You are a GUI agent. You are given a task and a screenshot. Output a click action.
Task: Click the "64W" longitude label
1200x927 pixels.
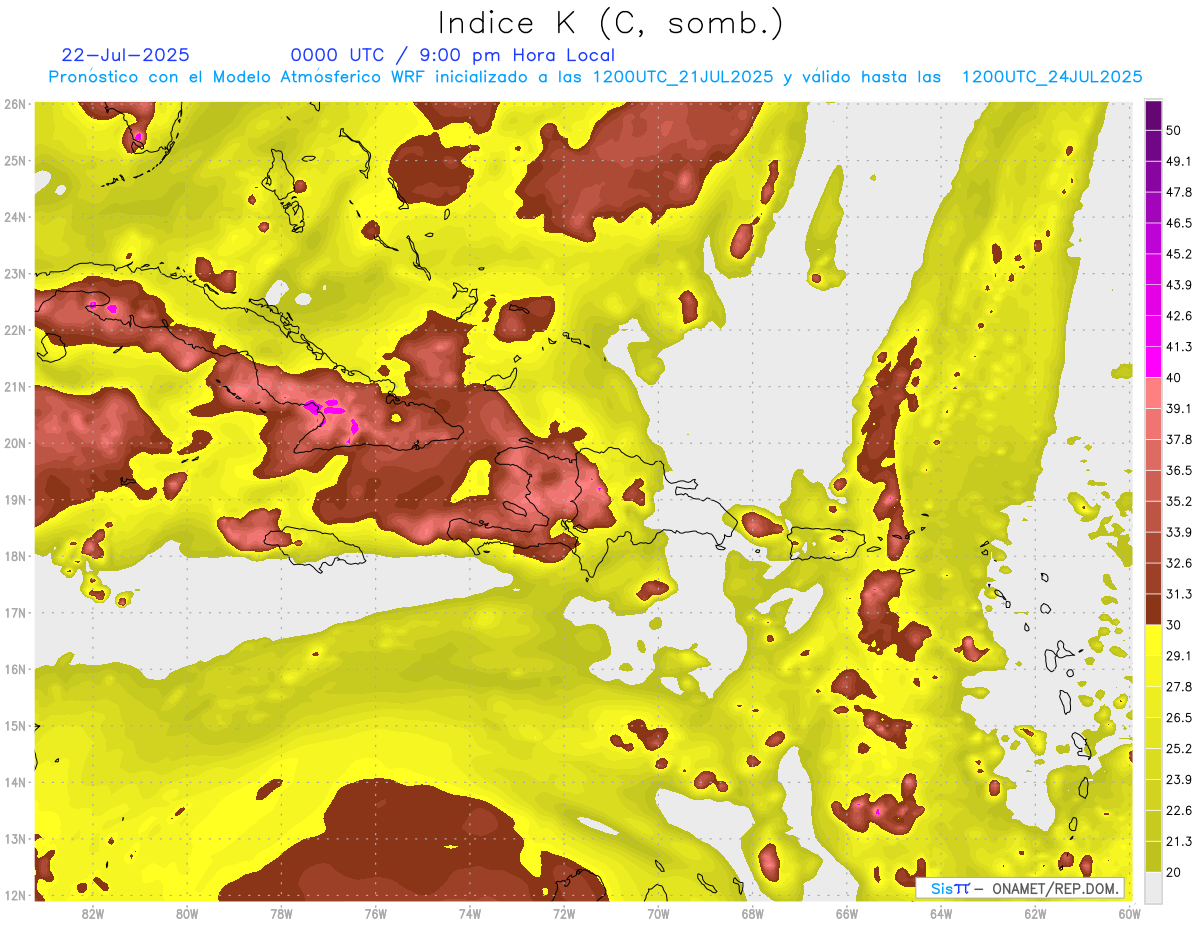[941, 914]
